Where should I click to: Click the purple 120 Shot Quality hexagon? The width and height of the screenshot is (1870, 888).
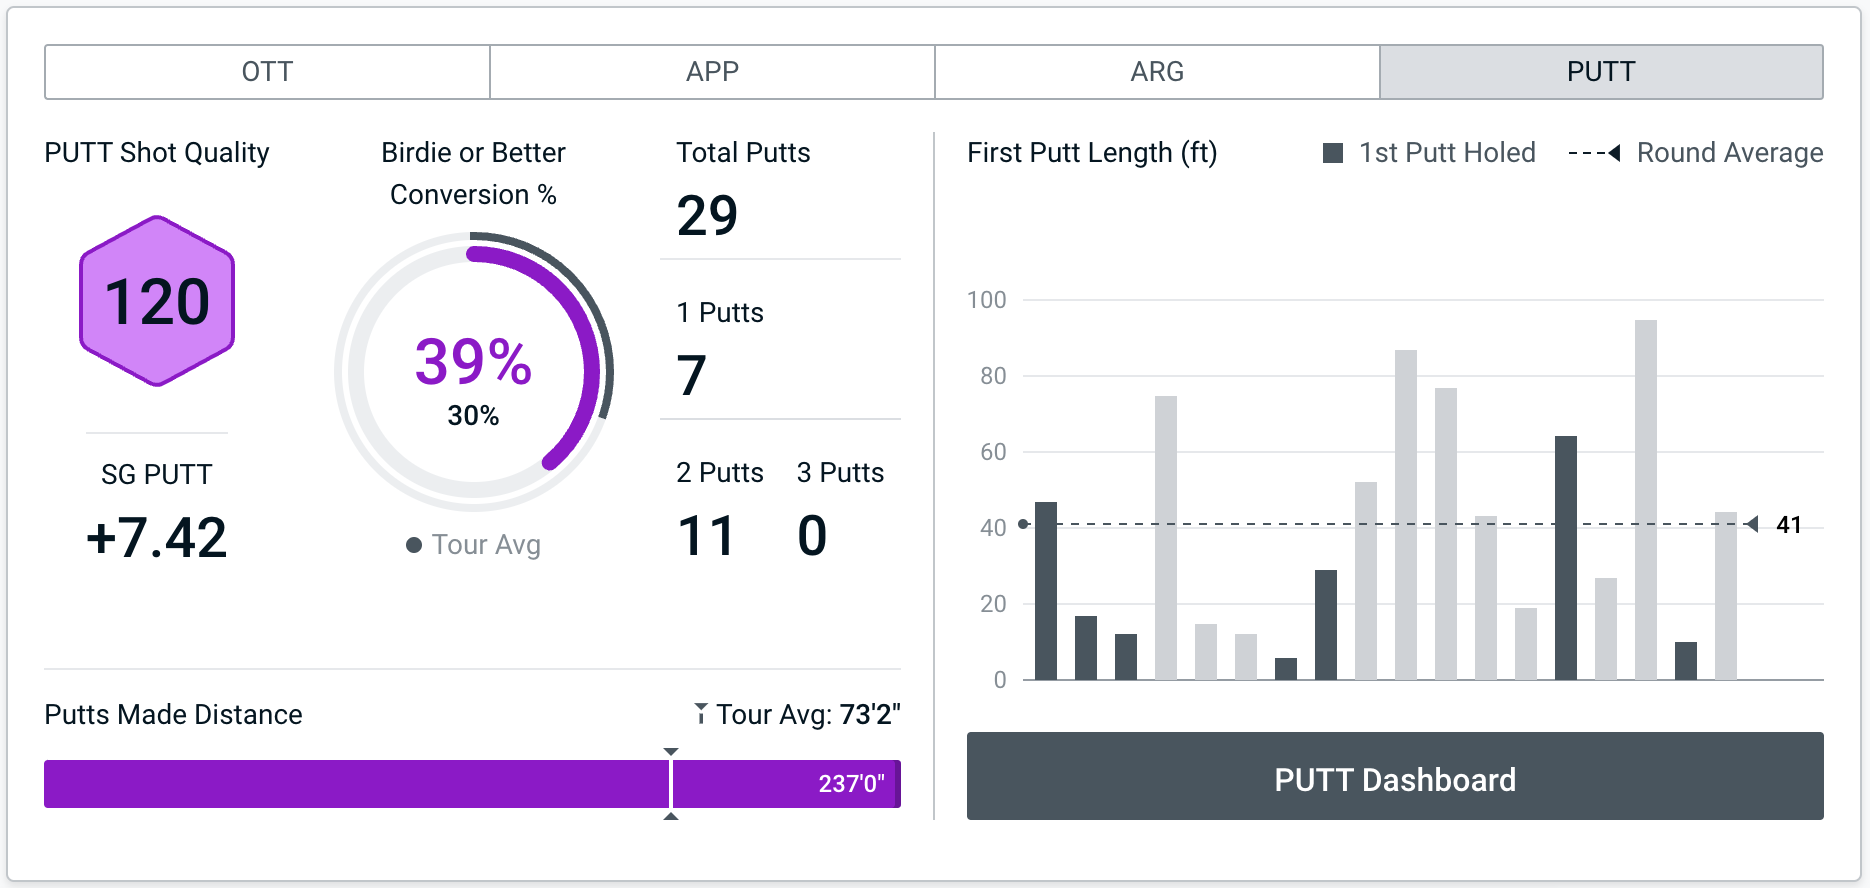(157, 301)
